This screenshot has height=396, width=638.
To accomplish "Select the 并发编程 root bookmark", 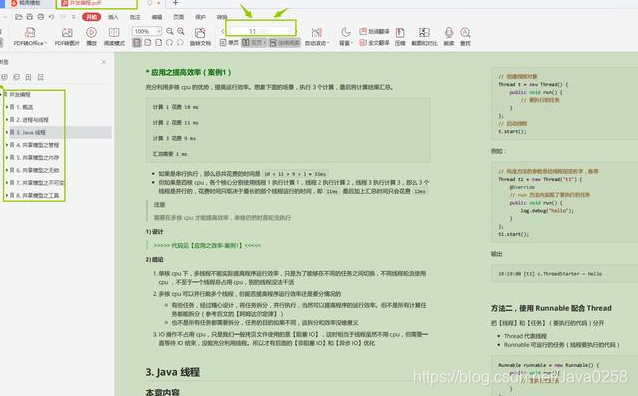I will [x=20, y=94].
